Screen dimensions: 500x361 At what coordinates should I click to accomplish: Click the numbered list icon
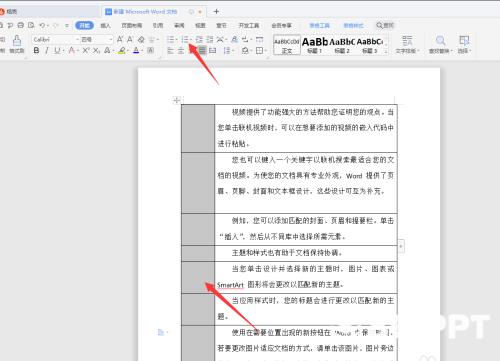coord(185,40)
